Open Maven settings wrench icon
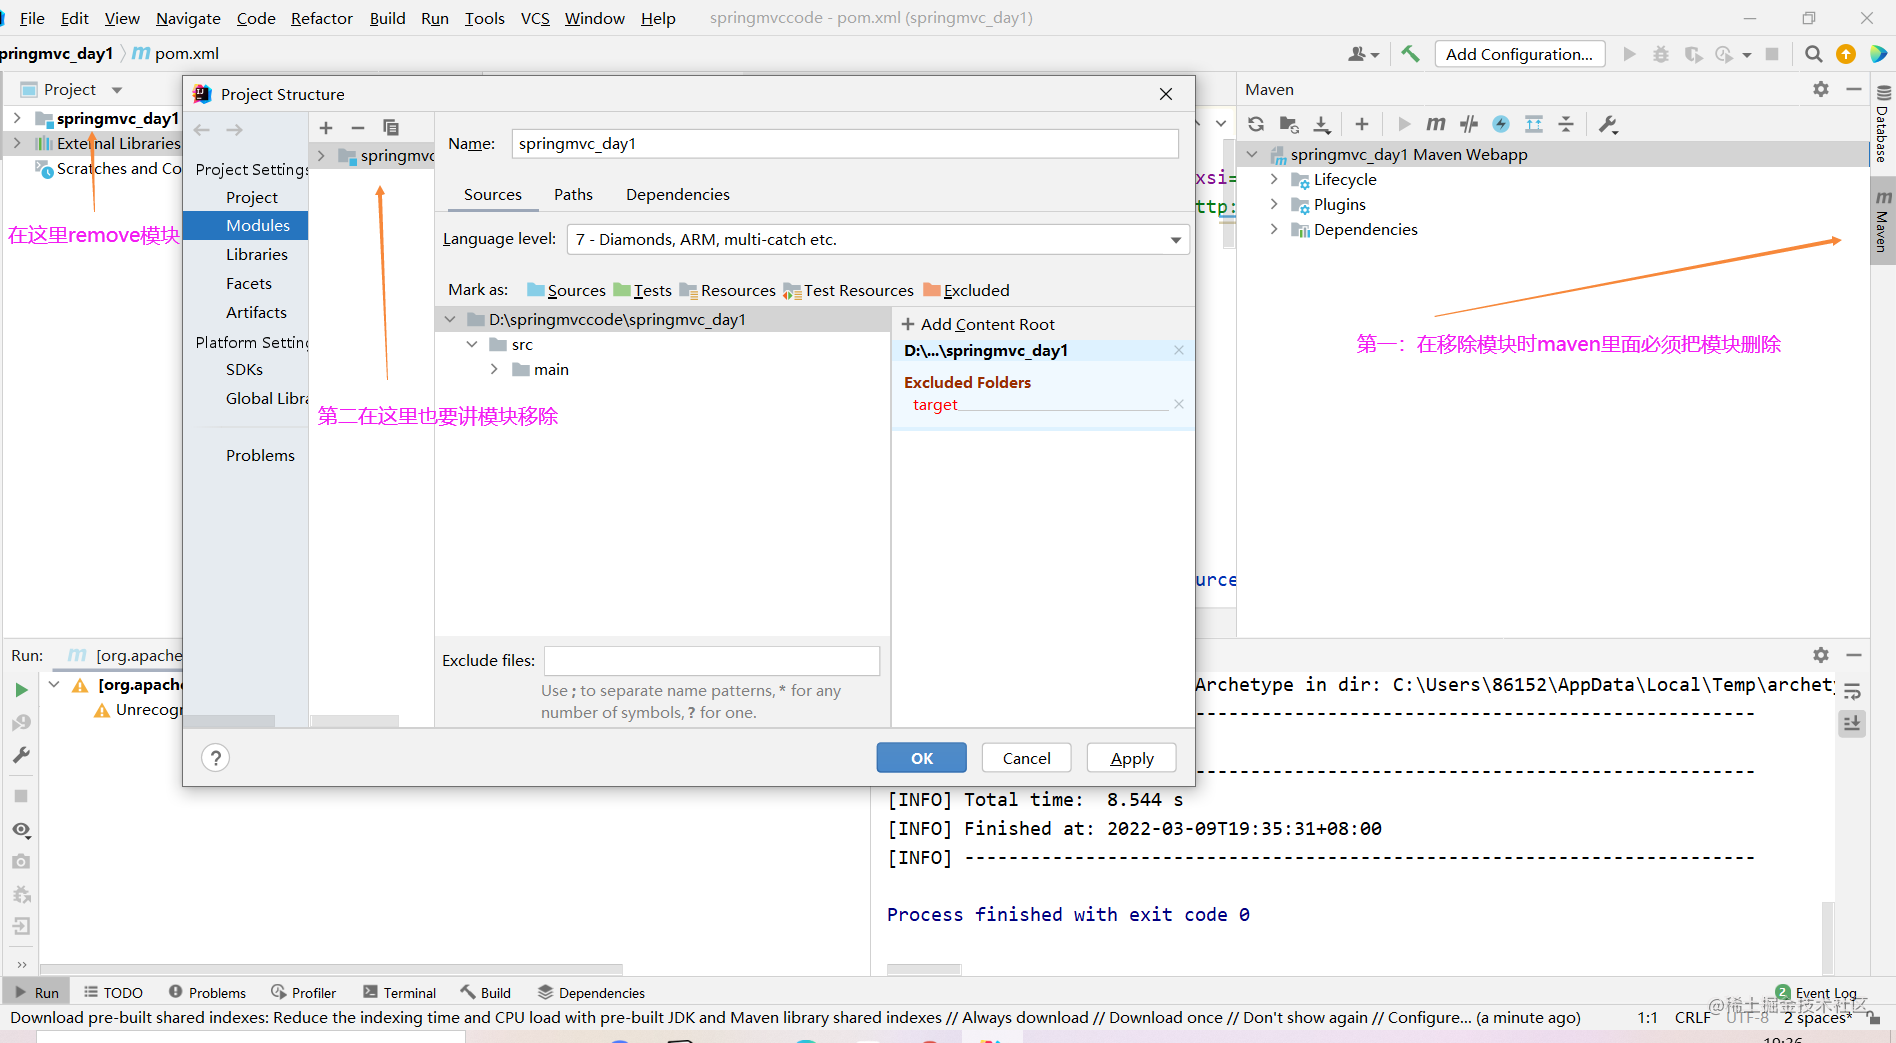This screenshot has width=1896, height=1043. pos(1608,124)
